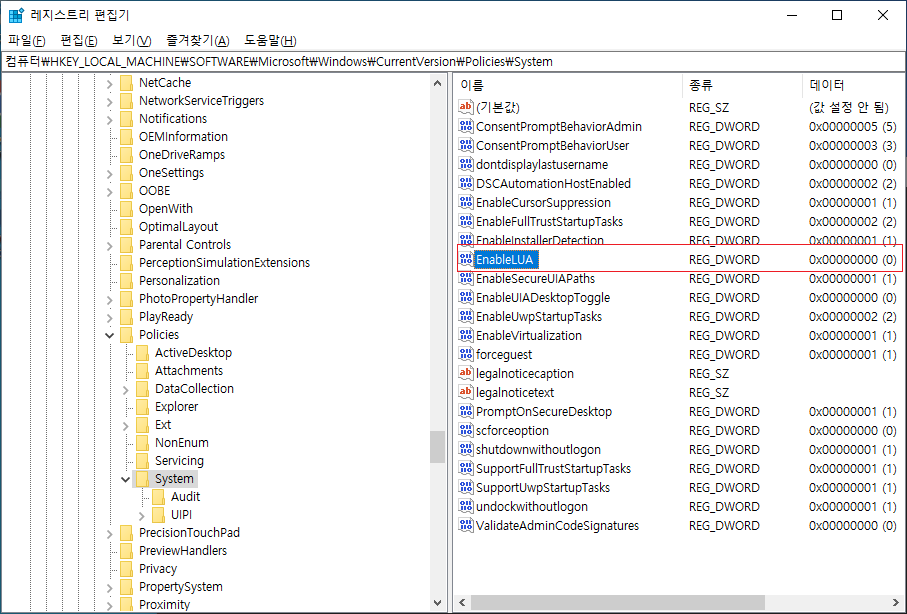
Task: Open the 보기(V) menu
Action: (131, 41)
